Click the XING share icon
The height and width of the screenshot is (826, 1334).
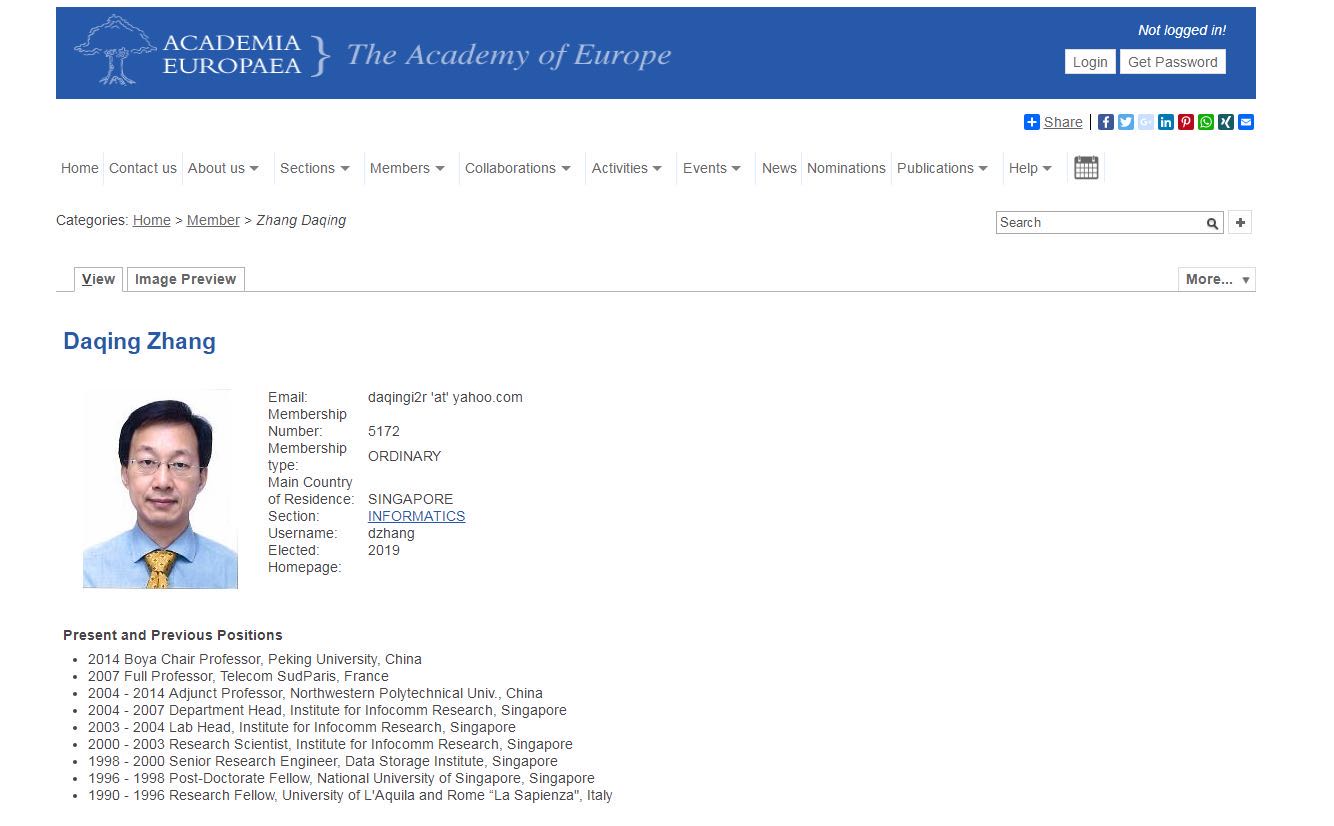1225,122
